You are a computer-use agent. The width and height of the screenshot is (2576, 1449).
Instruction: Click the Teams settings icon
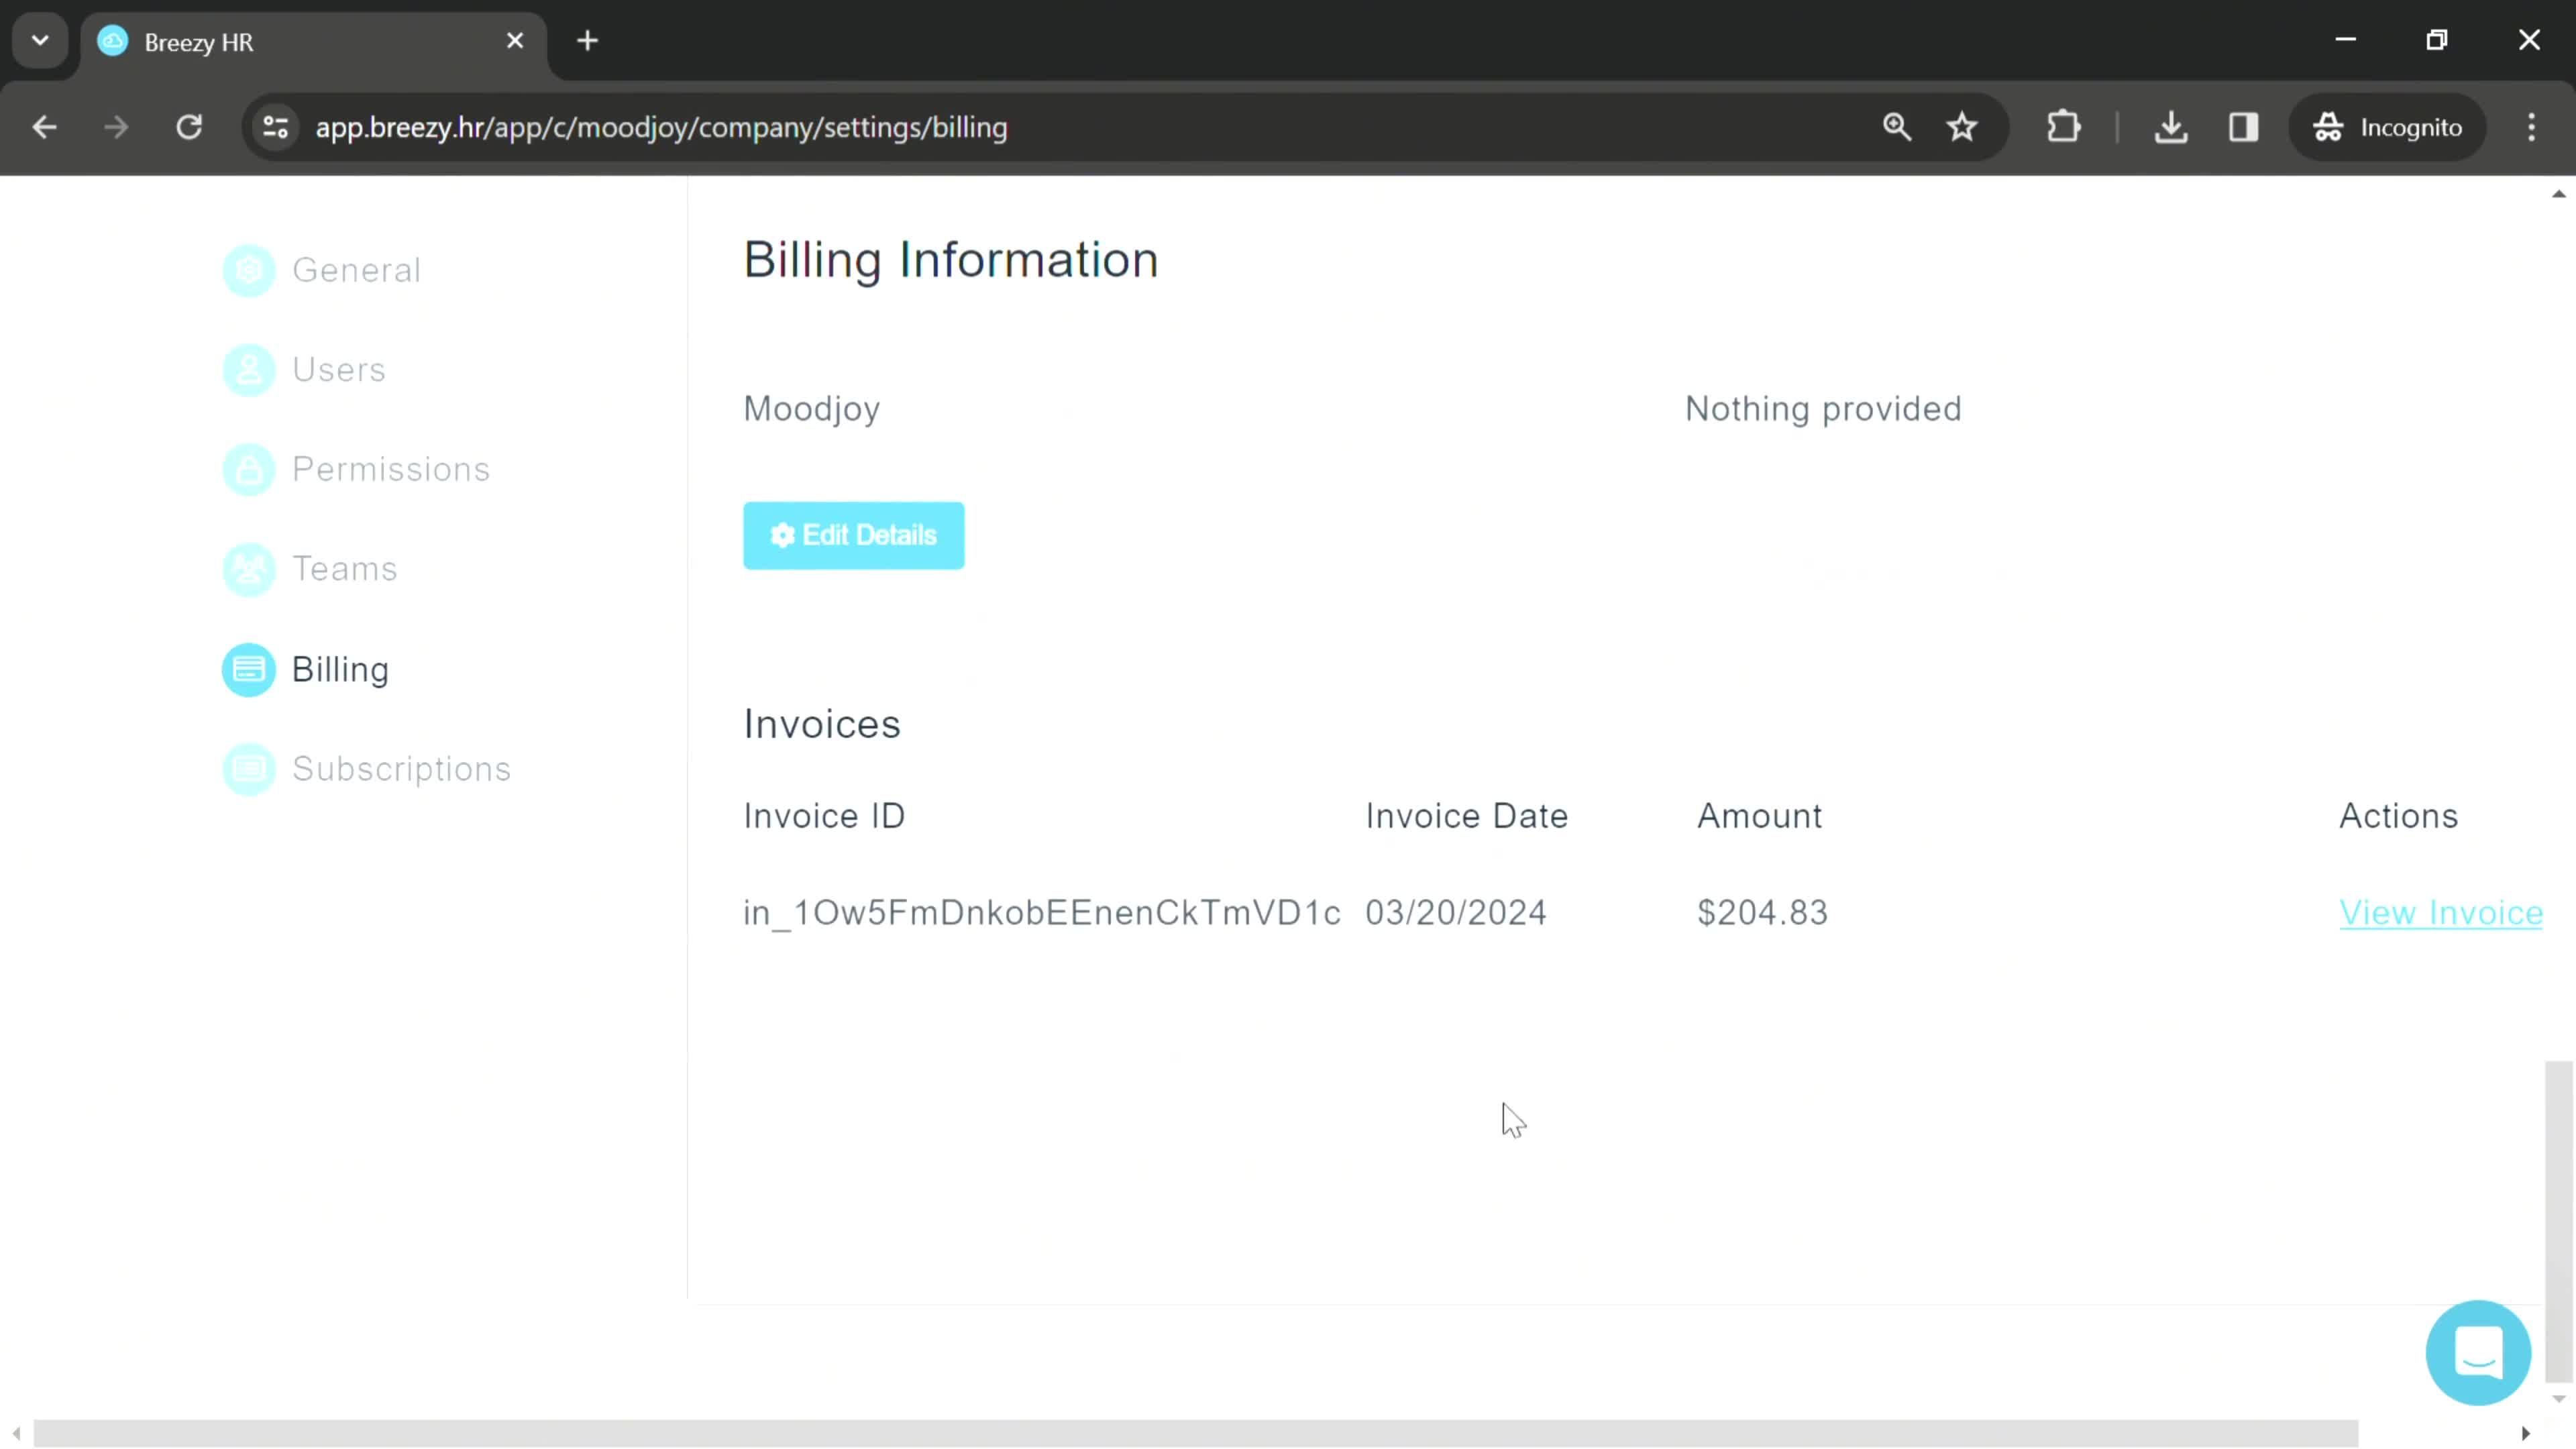tap(250, 570)
